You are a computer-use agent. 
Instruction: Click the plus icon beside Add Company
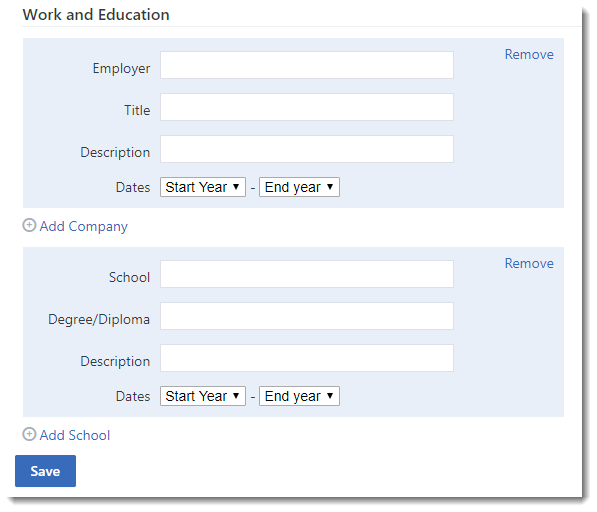[x=29, y=225]
